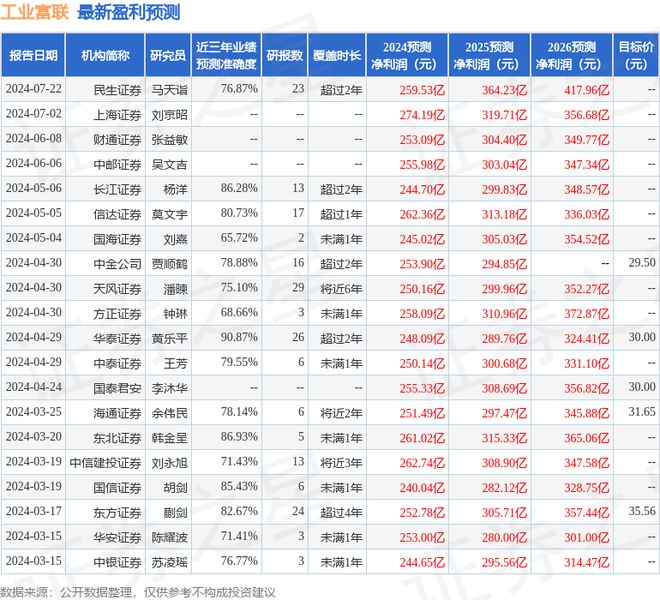Click coverage duration 将近6年
Image resolution: width=660 pixels, height=600 pixels.
(x=341, y=288)
